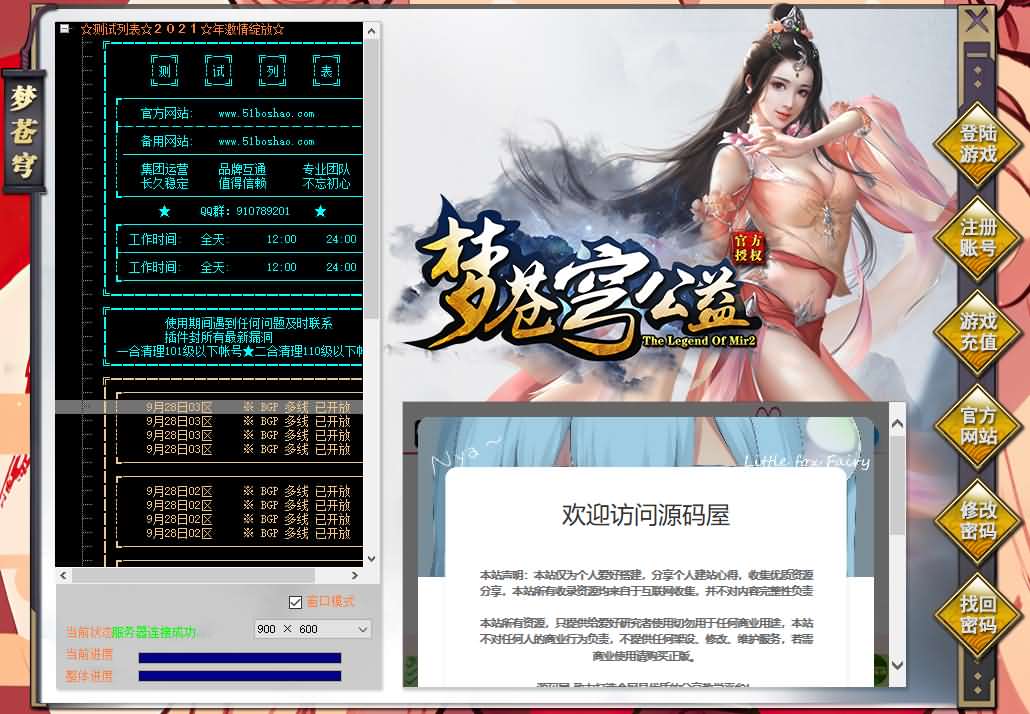This screenshot has height=714, width=1030.
Task: Click server list's horizontal scroll left arrow
Action: click(63, 576)
